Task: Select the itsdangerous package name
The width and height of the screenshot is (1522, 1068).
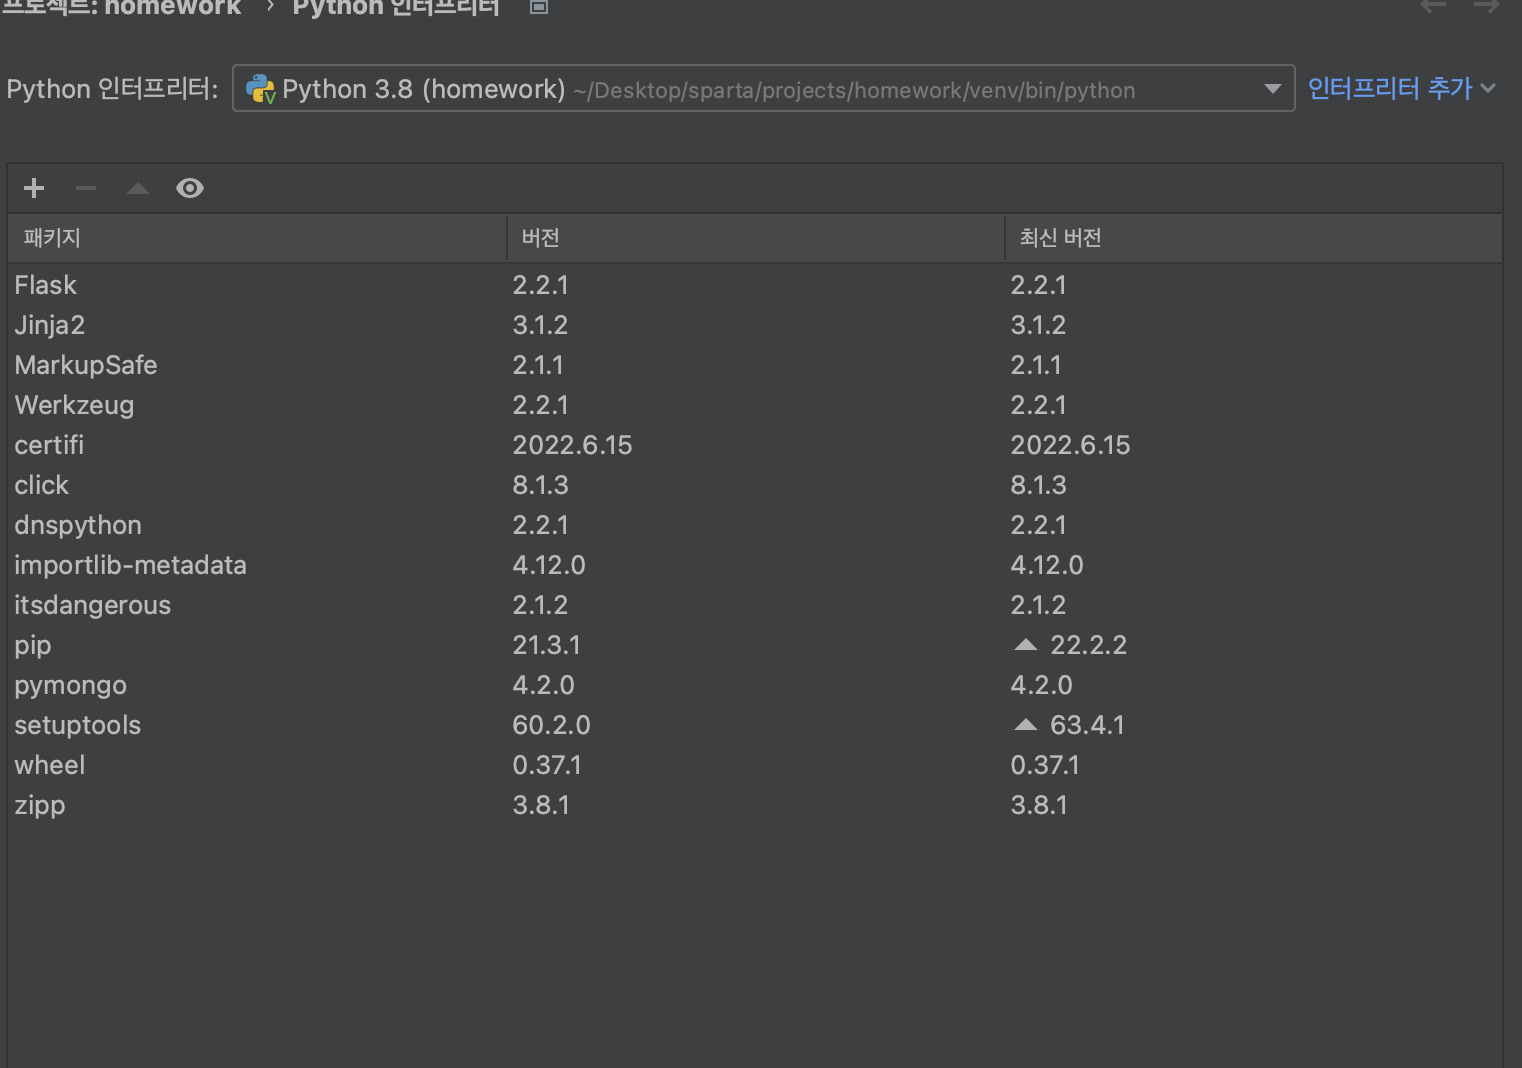Action: coord(93,606)
